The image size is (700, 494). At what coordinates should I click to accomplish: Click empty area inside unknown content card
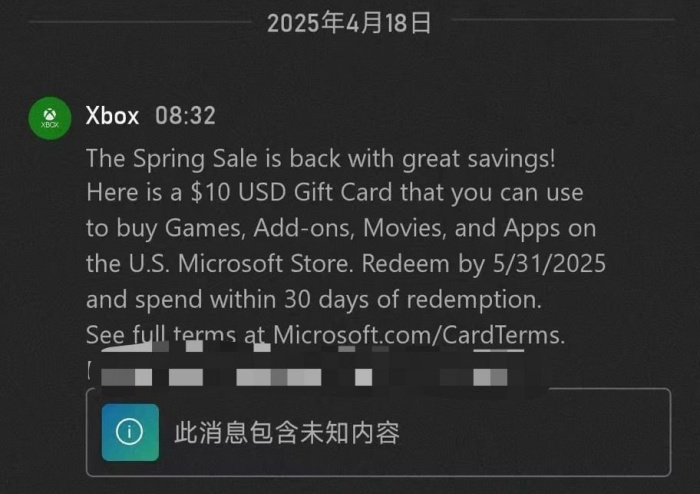tap(536, 432)
